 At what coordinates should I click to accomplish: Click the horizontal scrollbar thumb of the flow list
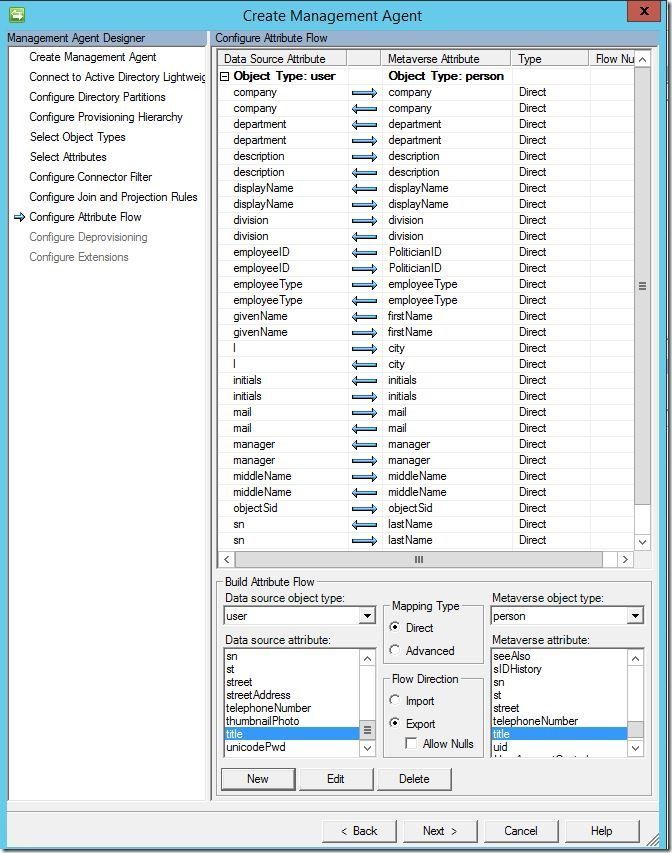click(x=419, y=559)
